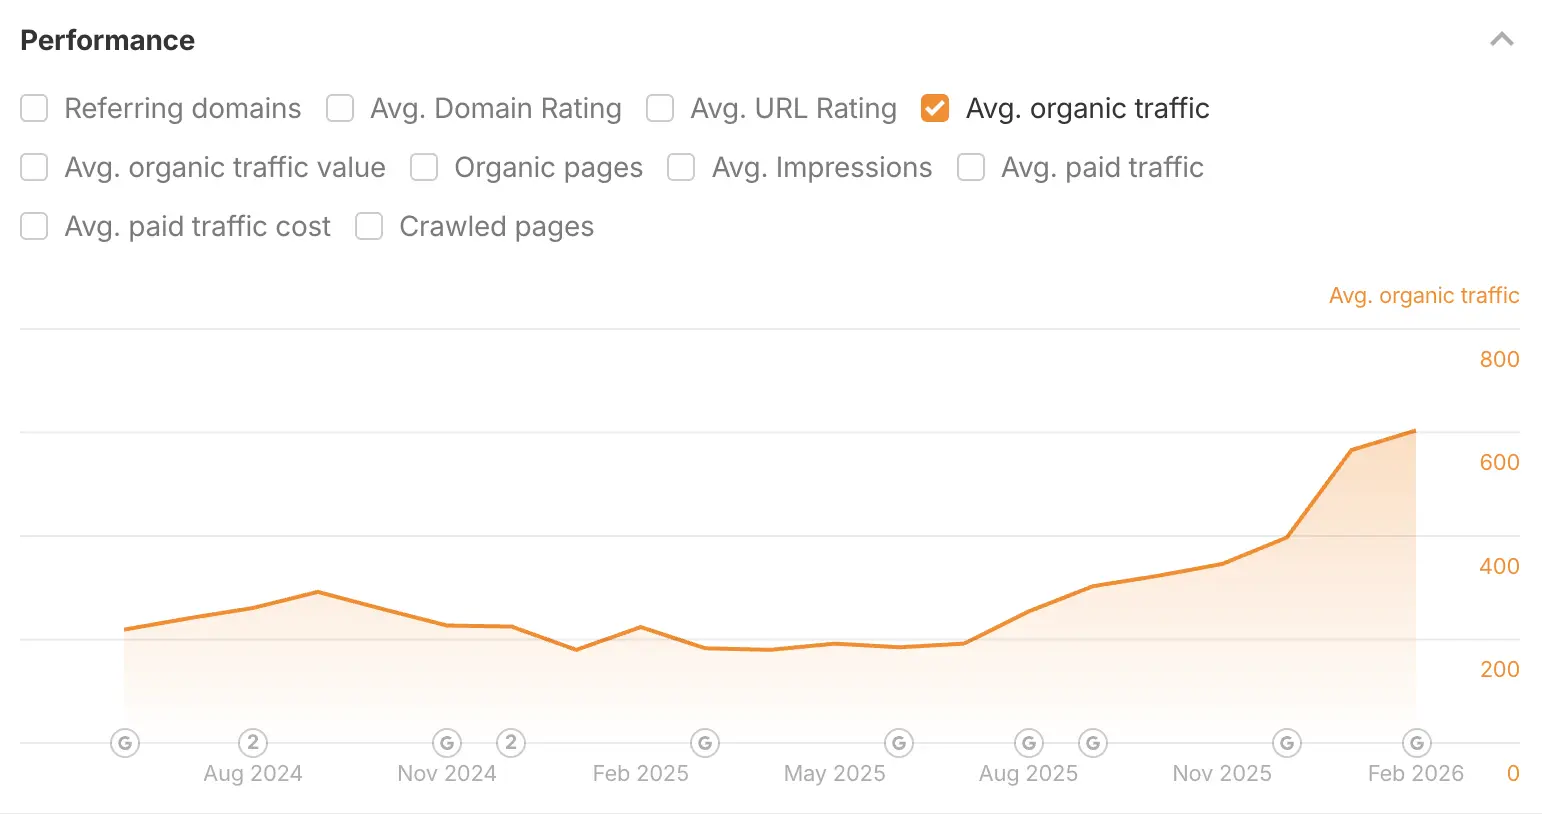Click the chart line peak at Feb 2026
This screenshot has width=1542, height=814.
[1415, 431]
